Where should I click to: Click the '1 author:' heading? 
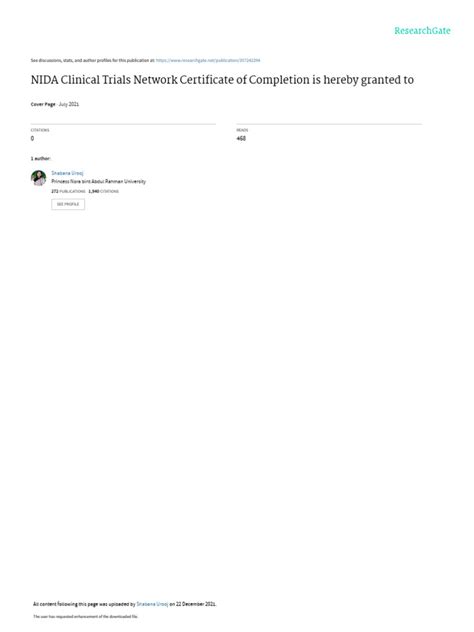(40, 158)
